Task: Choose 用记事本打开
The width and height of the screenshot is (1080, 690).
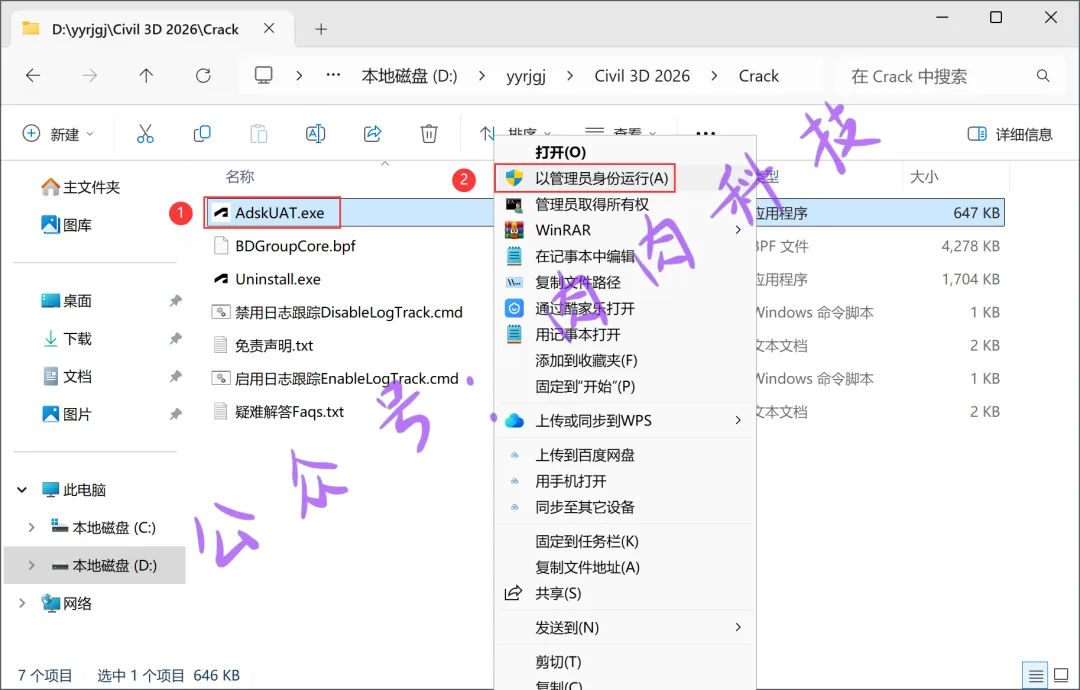Action: 578,335
